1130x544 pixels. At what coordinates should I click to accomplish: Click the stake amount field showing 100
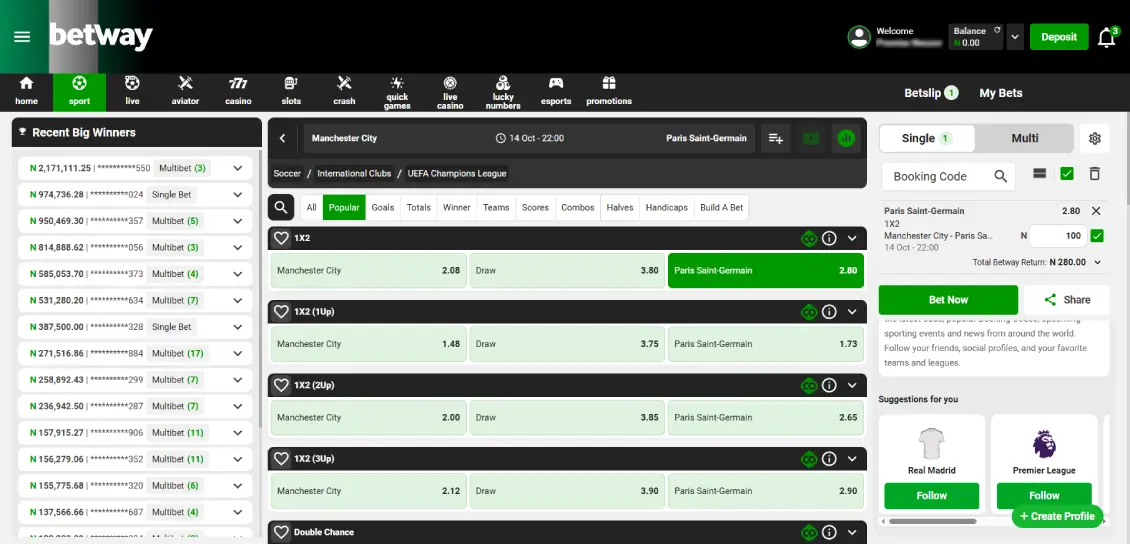[1057, 236]
